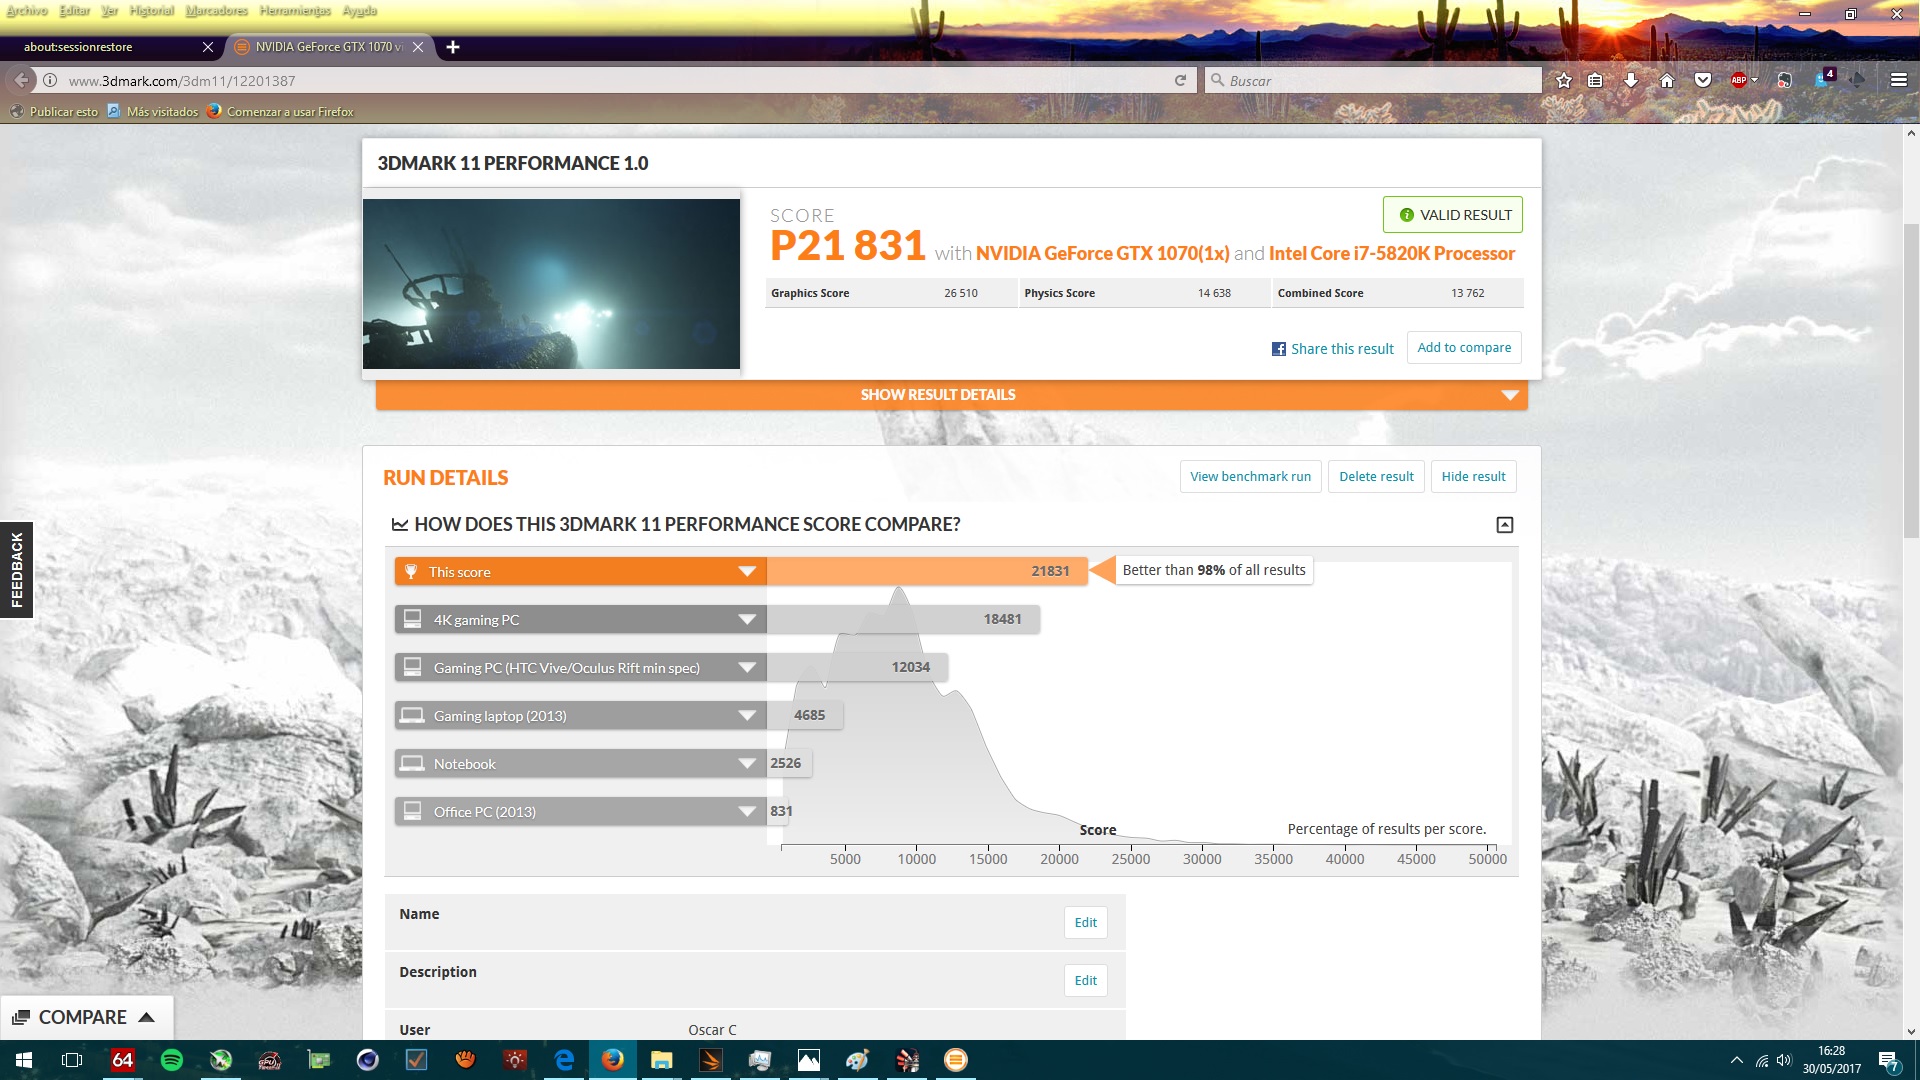Show site information for 3dmark.com
Viewport: 1920px width, 1080px height.
tap(50, 81)
